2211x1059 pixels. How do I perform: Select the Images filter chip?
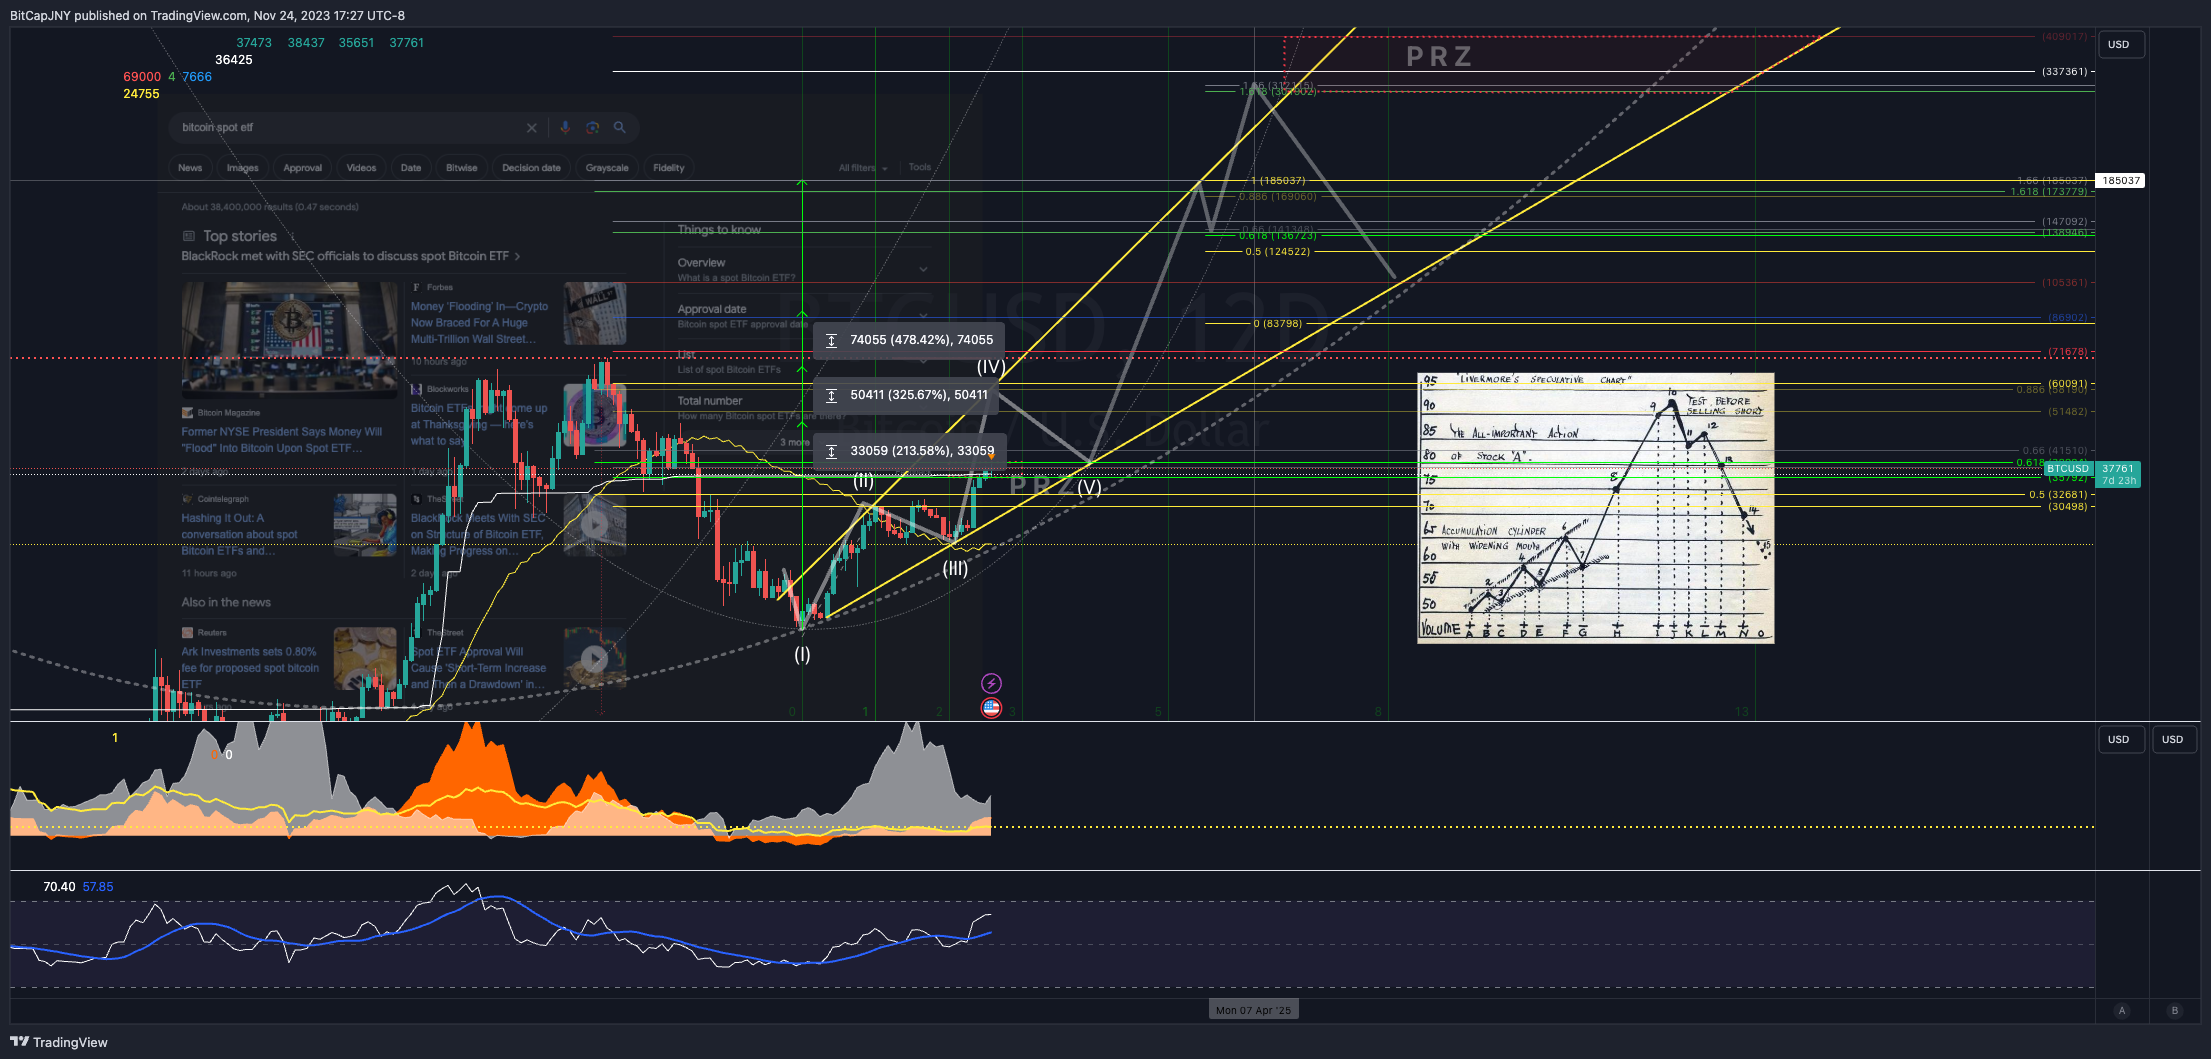click(242, 168)
